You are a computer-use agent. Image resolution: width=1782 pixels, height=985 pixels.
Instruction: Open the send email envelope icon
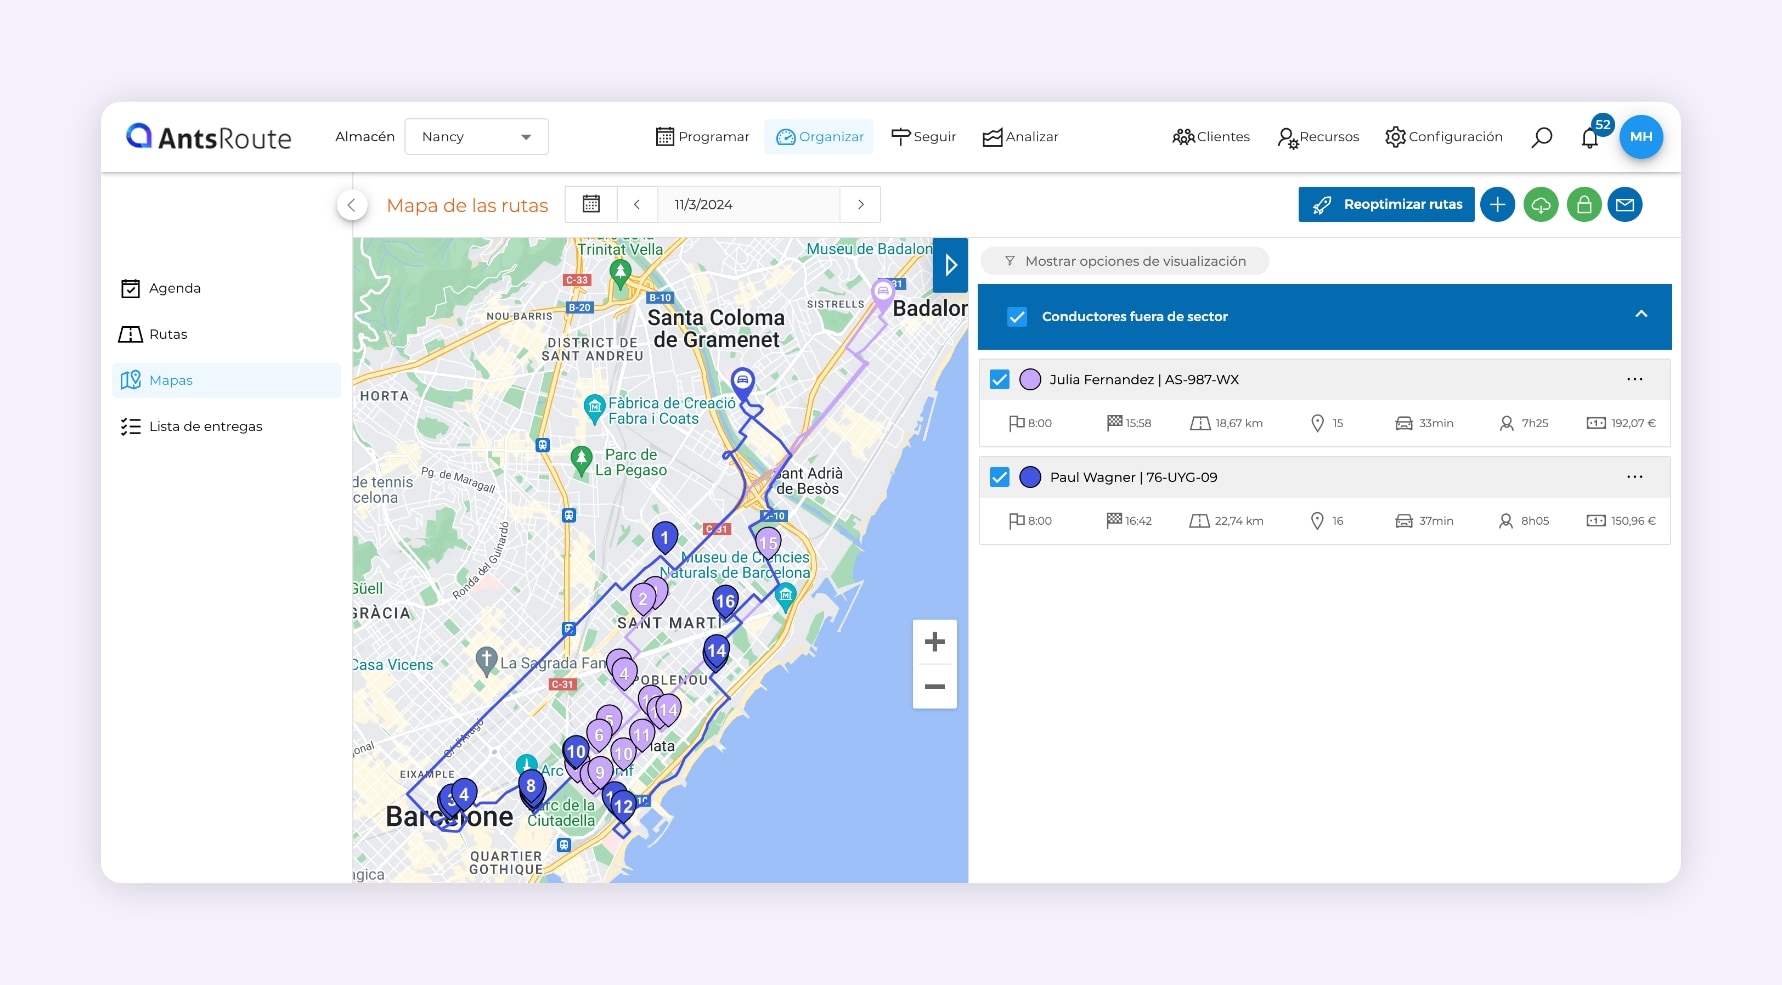point(1625,204)
